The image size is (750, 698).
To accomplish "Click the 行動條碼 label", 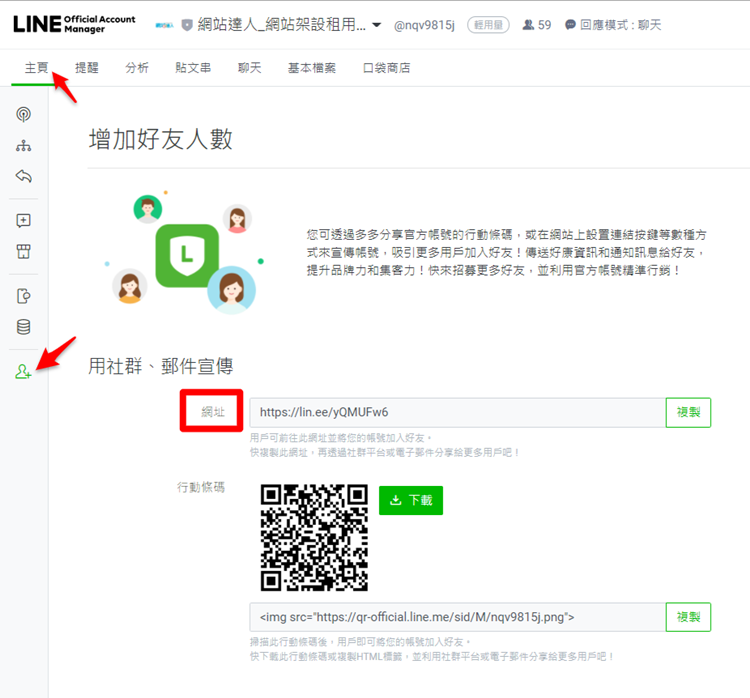I will pos(201,487).
